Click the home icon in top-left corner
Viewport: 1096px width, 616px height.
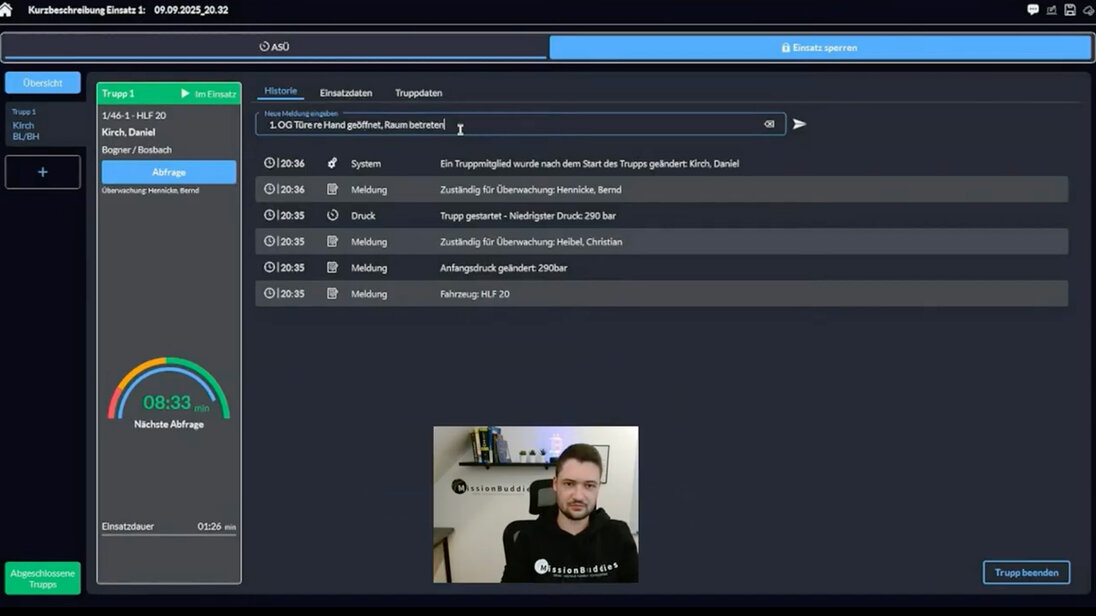click(x=6, y=10)
